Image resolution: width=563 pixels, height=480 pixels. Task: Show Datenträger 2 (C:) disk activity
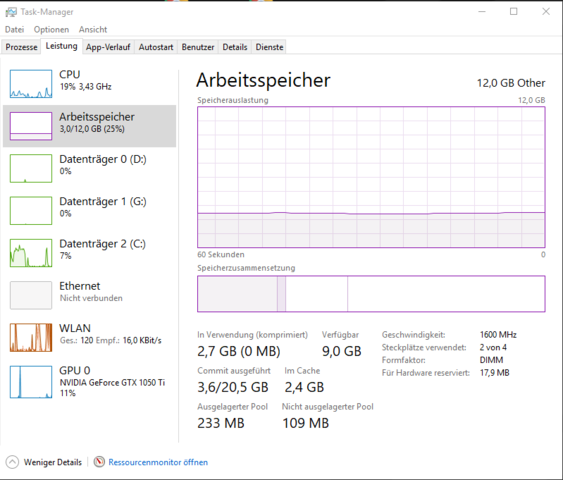click(31, 253)
